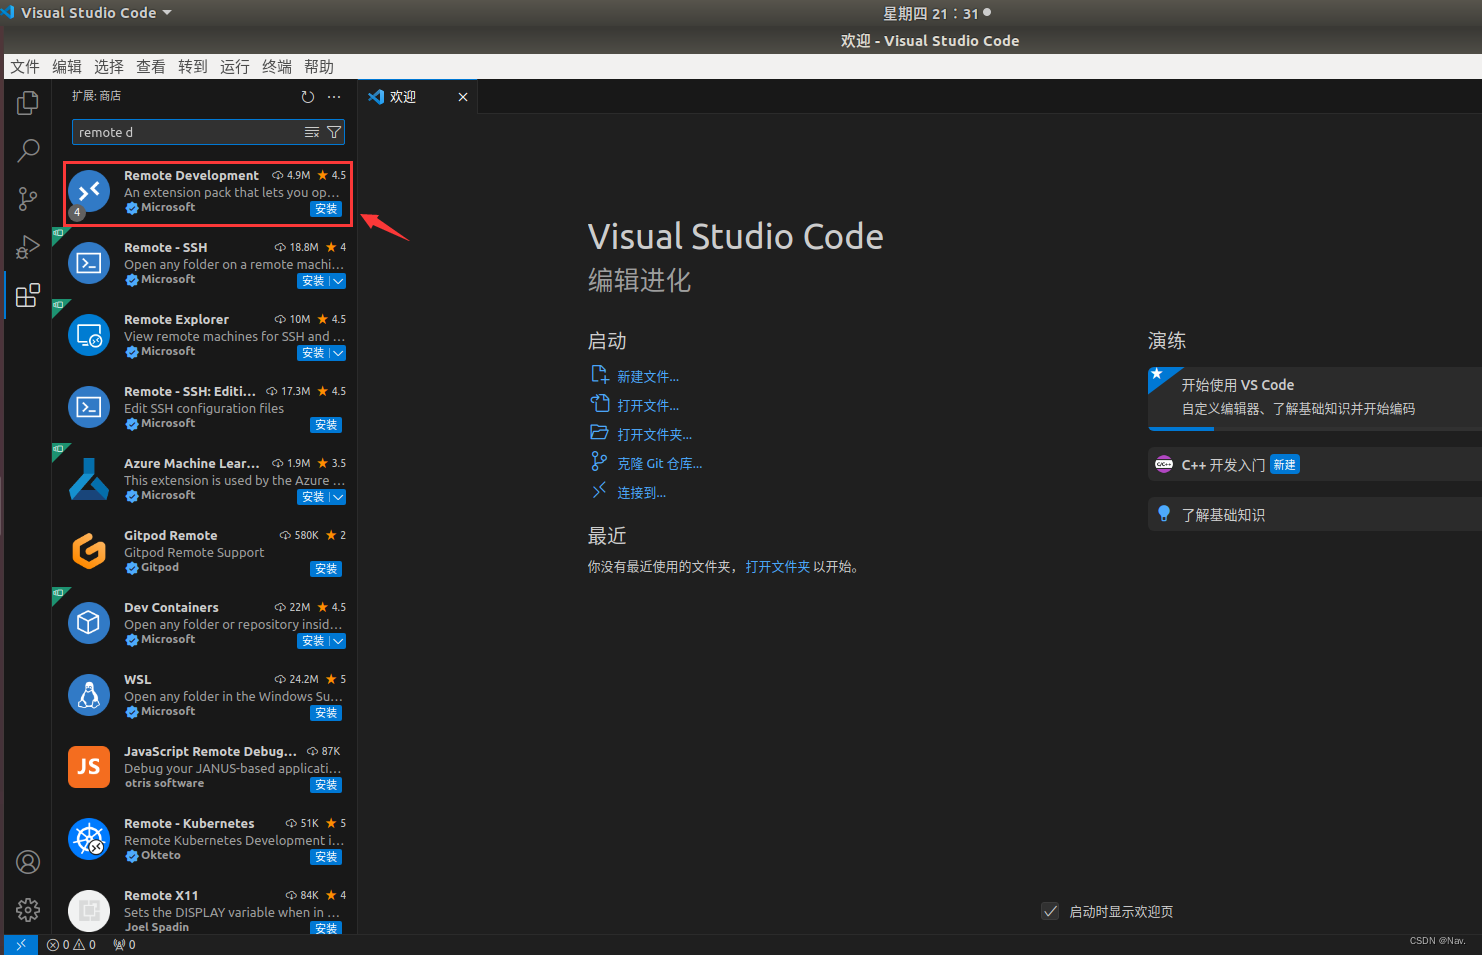Select Remote - SSH extension icon
The height and width of the screenshot is (955, 1482).
(x=89, y=263)
